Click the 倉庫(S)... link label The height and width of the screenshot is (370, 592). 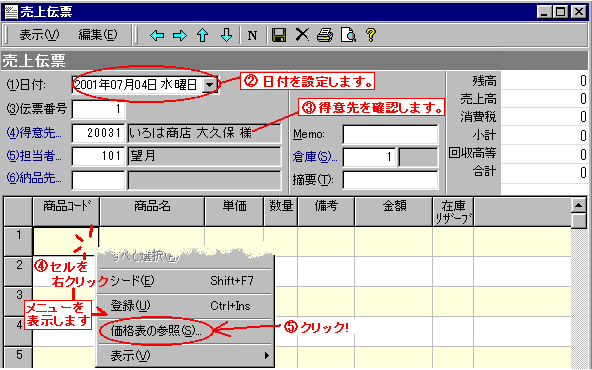(315, 157)
